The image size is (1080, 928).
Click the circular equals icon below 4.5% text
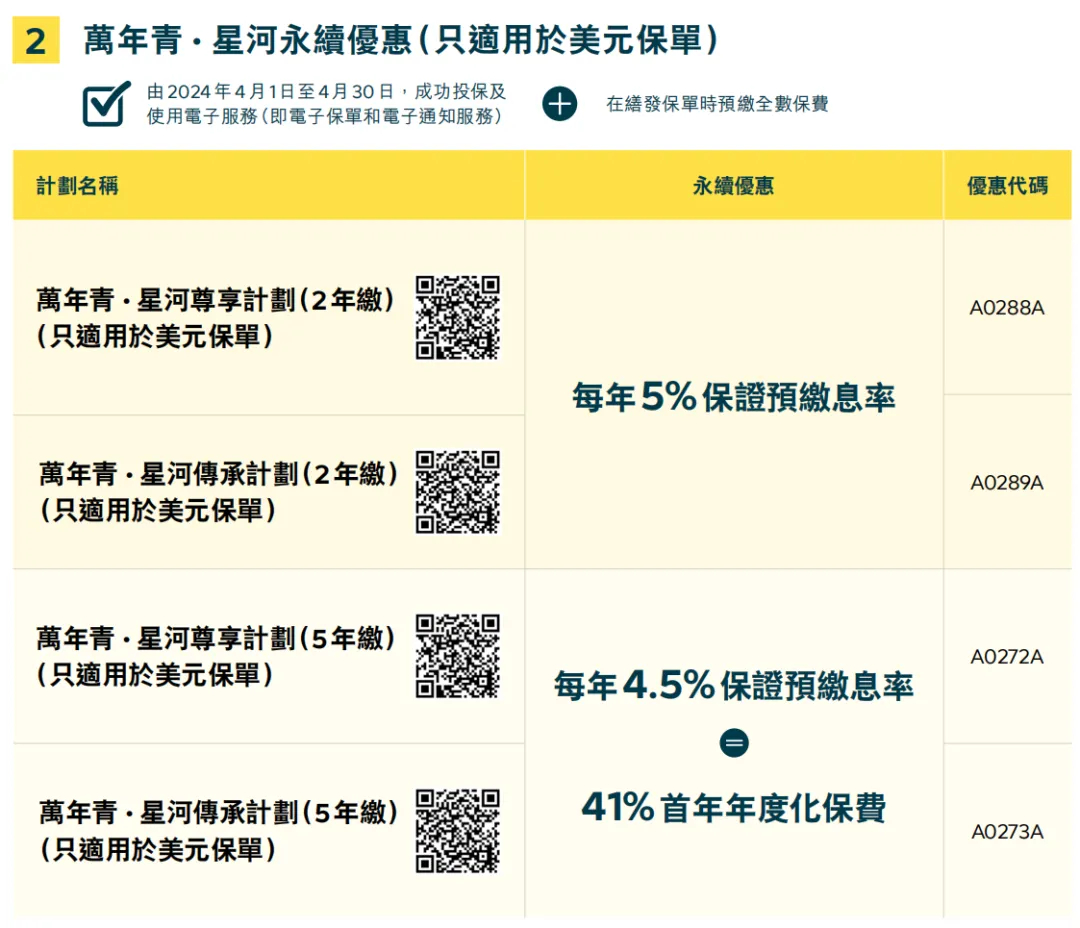(734, 743)
